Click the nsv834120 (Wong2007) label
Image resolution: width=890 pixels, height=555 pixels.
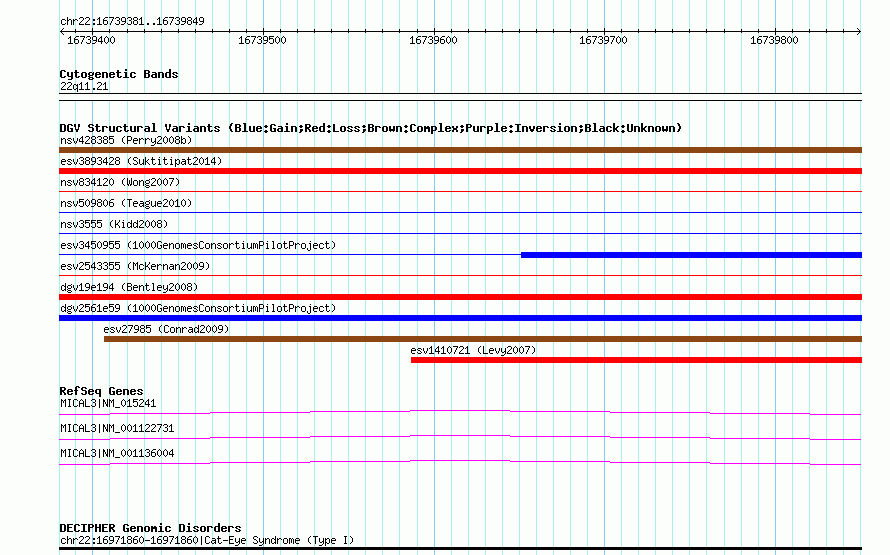click(120, 182)
